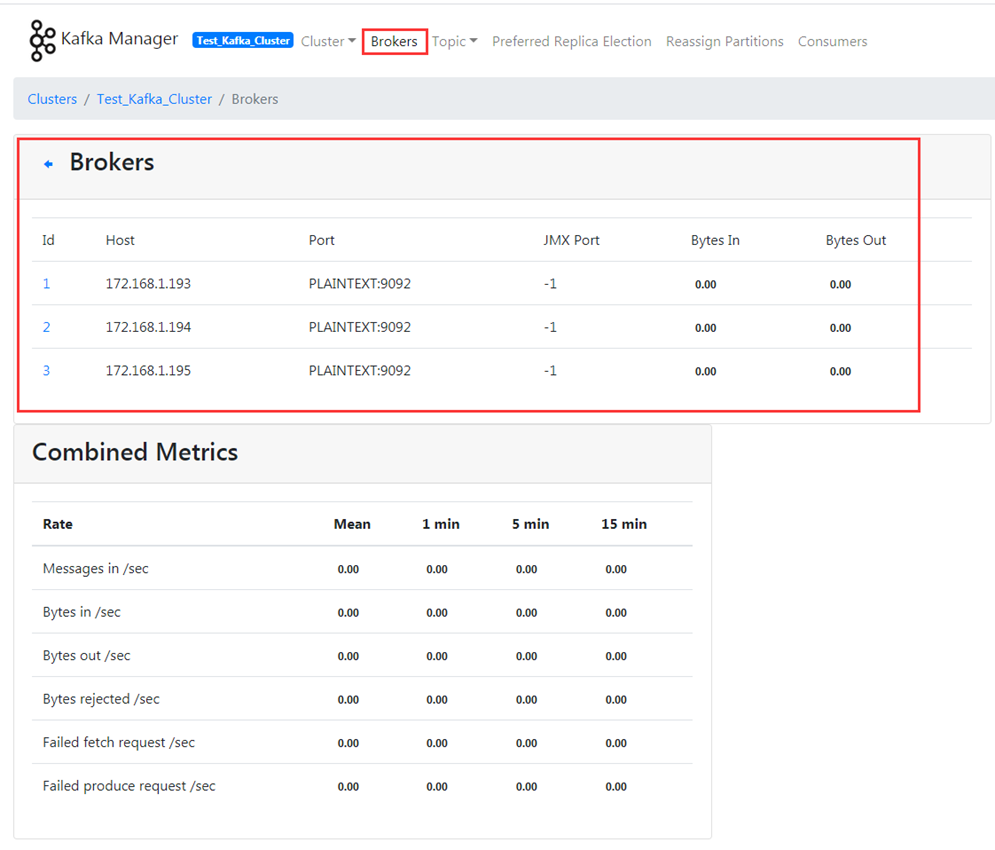
Task: Open the Brokers navigation item
Action: coord(394,41)
